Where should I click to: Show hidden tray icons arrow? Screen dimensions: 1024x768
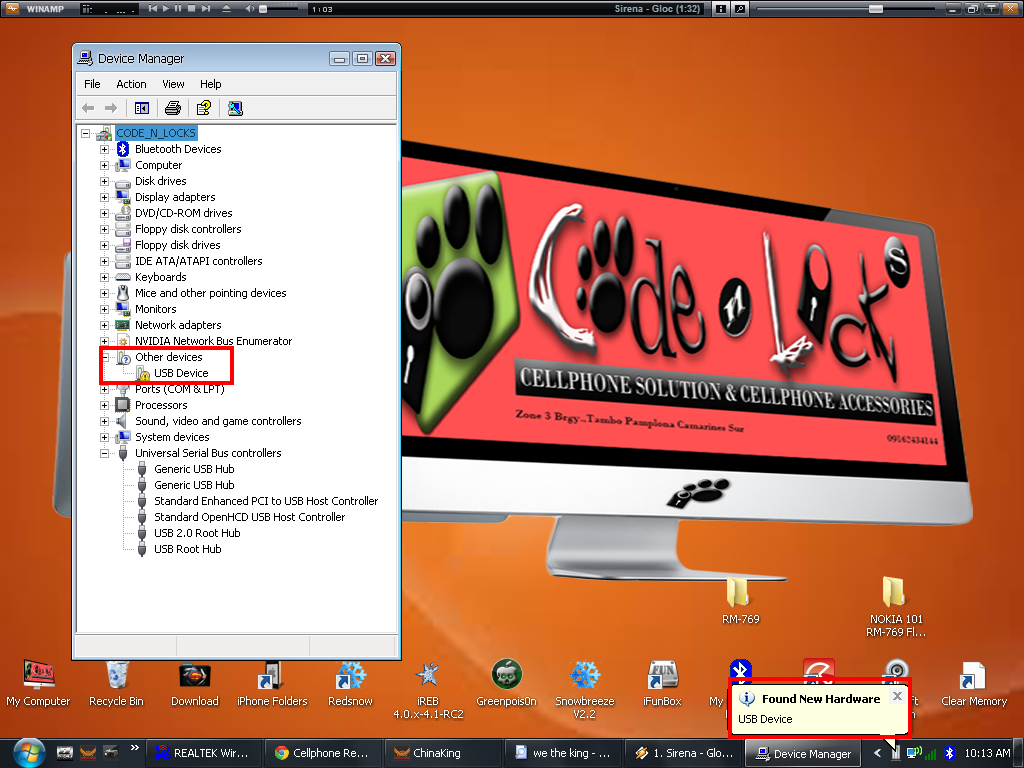877,753
